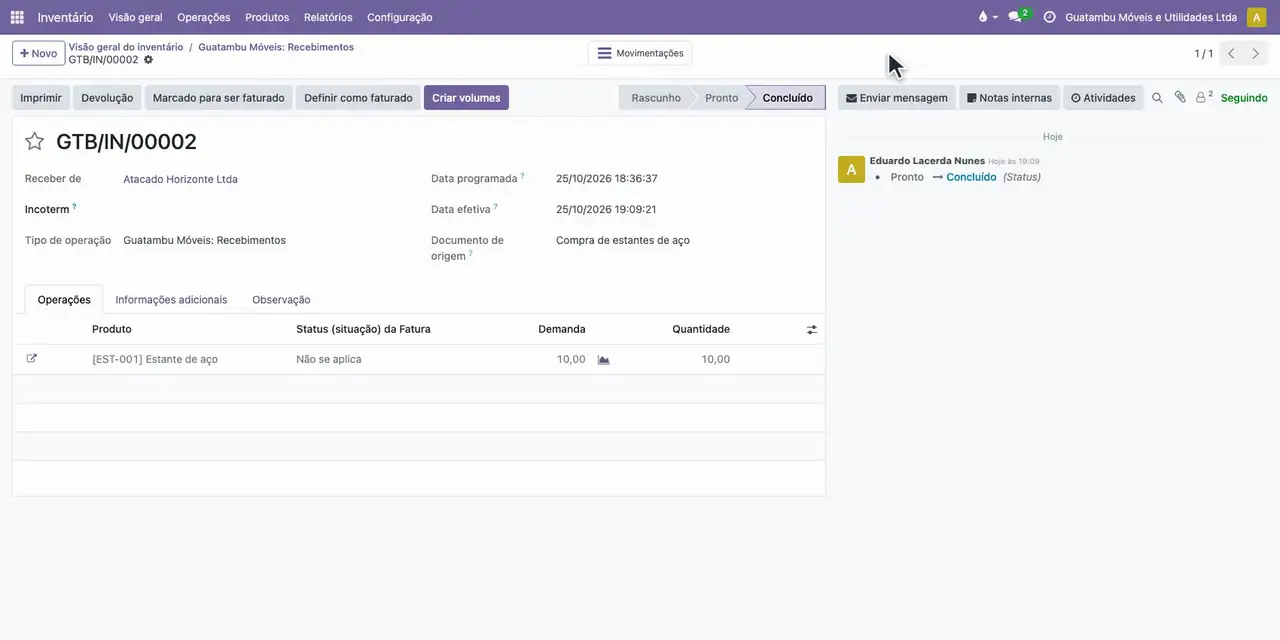Screen dimensions: 1280x640
Task: Click the forecast chart icon next to demand
Action: 603,359
